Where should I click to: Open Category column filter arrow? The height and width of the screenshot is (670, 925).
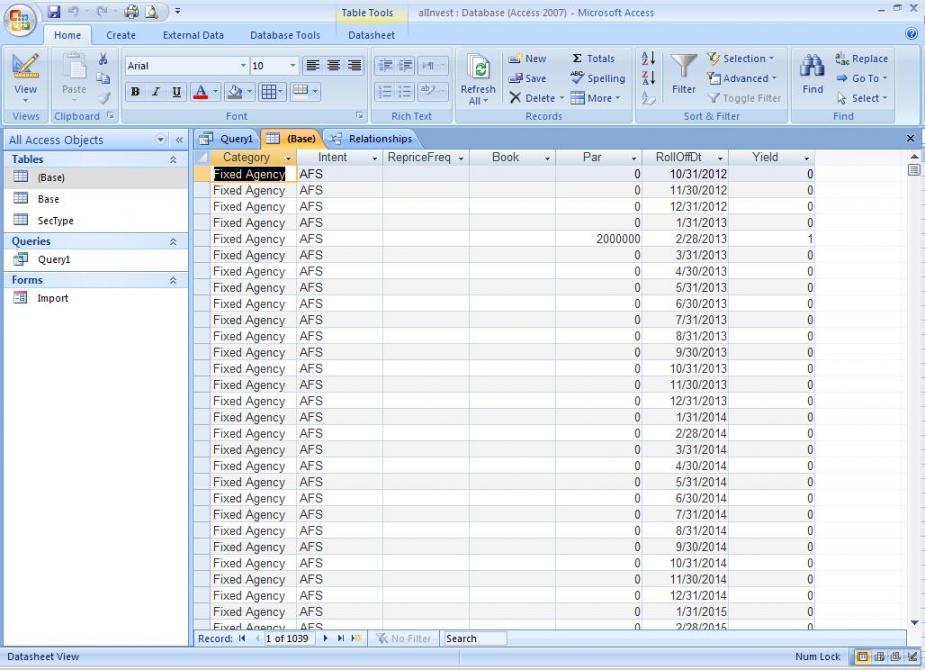288,158
